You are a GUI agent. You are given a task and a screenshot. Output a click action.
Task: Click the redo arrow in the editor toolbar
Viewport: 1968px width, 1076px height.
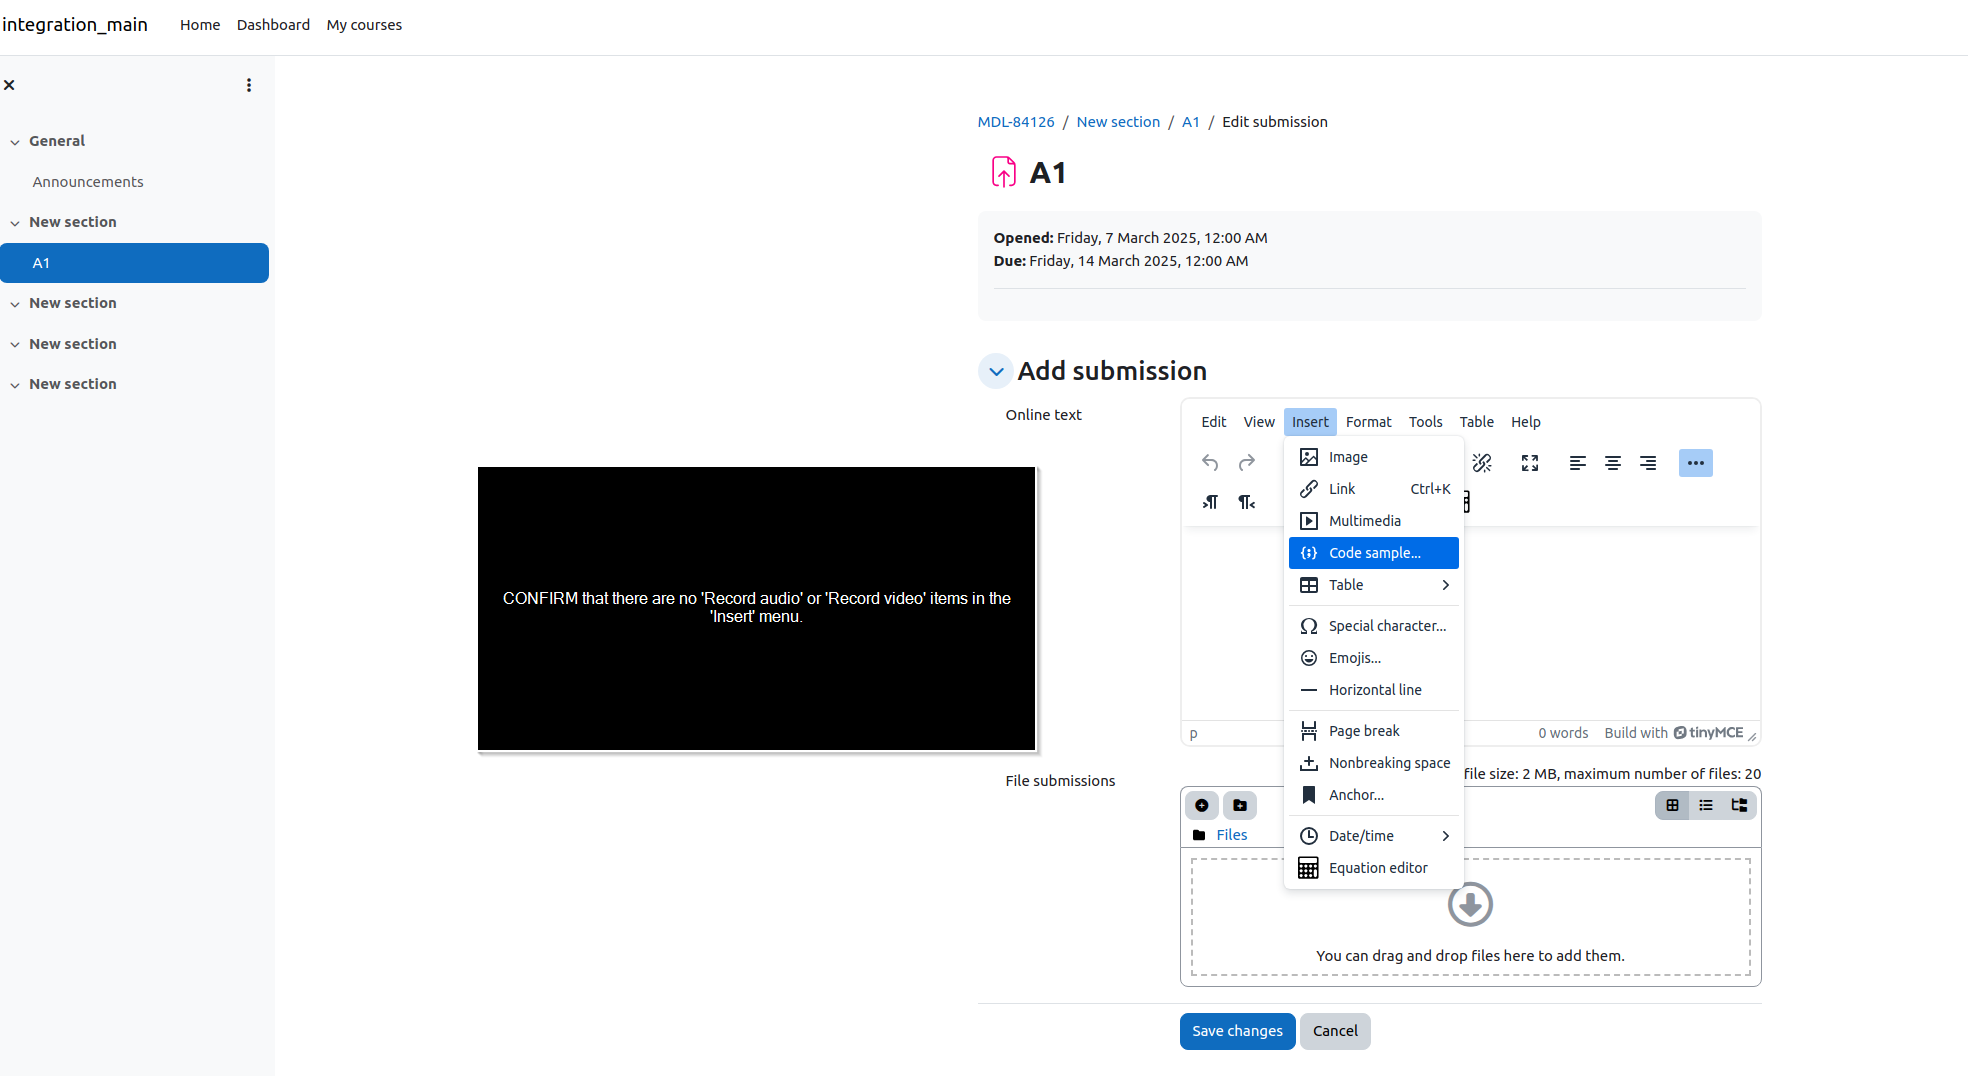pos(1246,463)
